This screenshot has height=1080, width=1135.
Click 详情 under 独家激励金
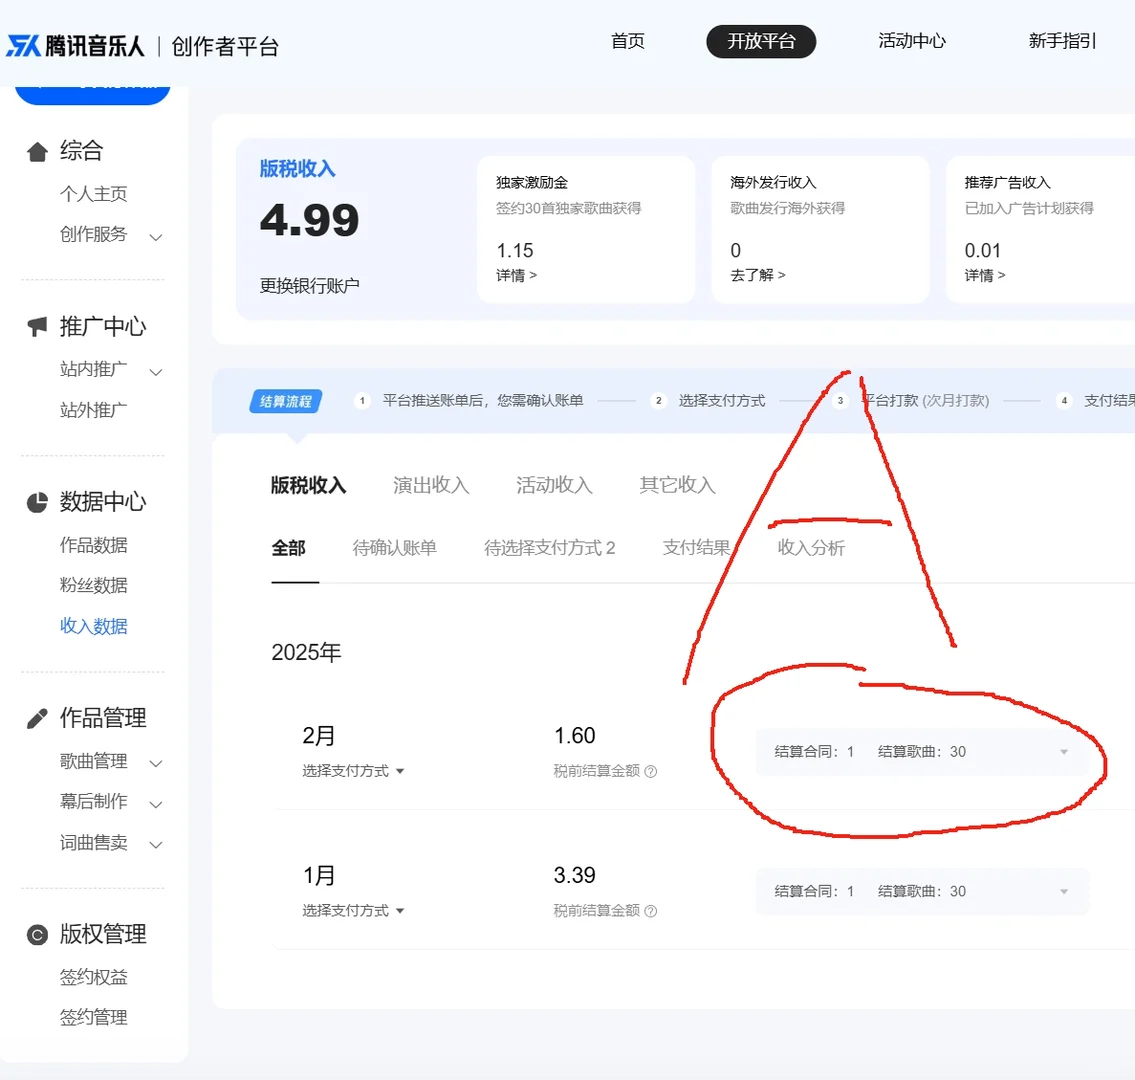pos(514,275)
